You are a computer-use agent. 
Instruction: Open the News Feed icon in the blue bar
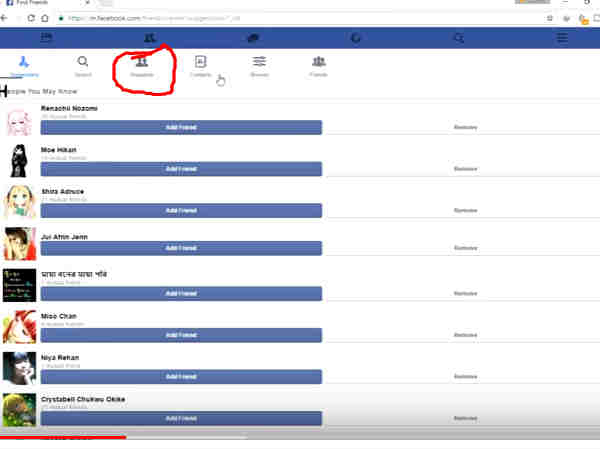pos(46,37)
